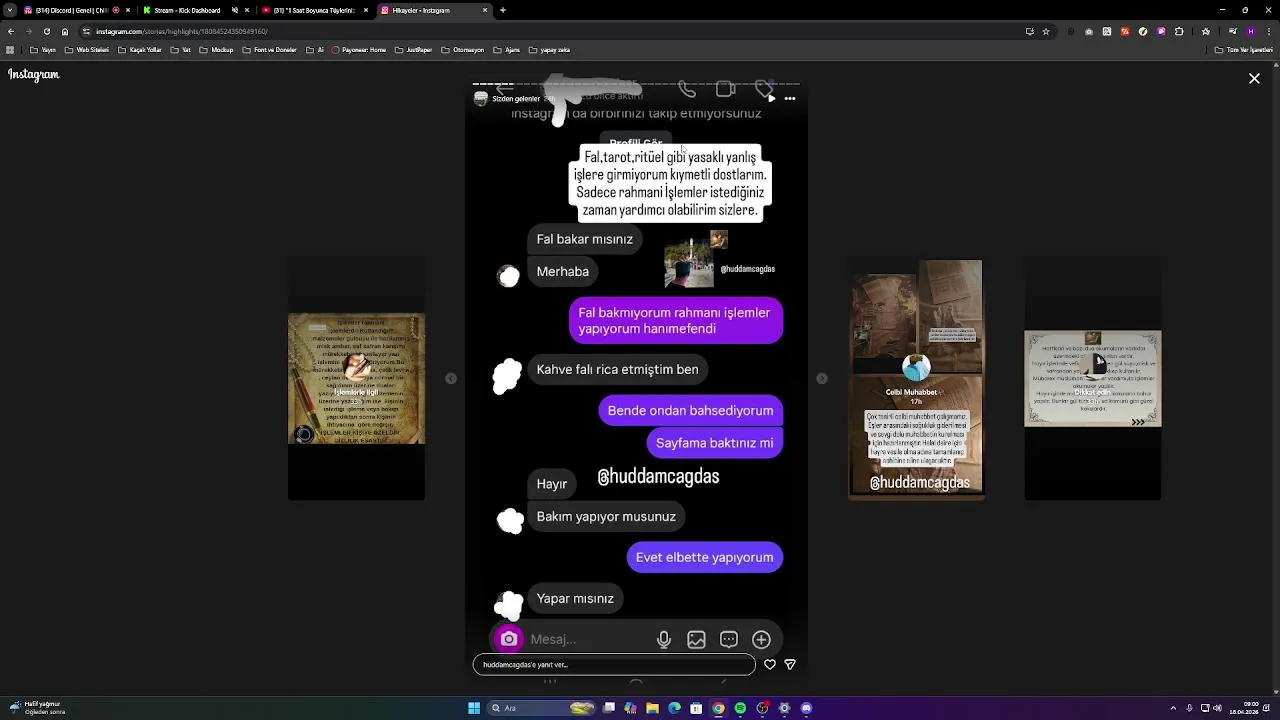Open the left preview story thumbnail
The width and height of the screenshot is (1280, 720).
pos(356,378)
